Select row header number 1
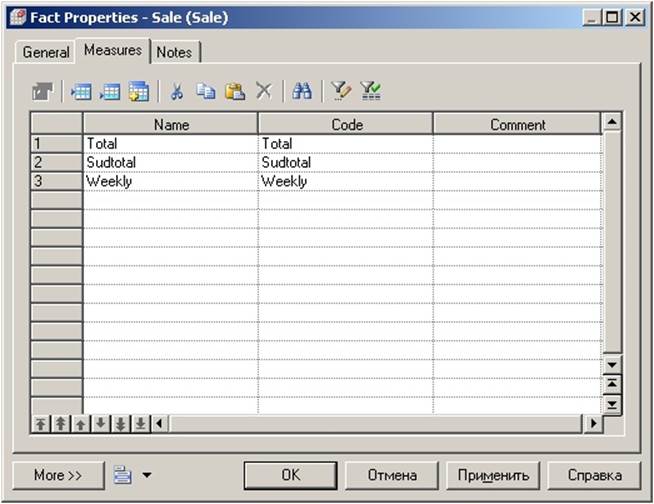The width and height of the screenshot is (654, 504). (x=57, y=144)
